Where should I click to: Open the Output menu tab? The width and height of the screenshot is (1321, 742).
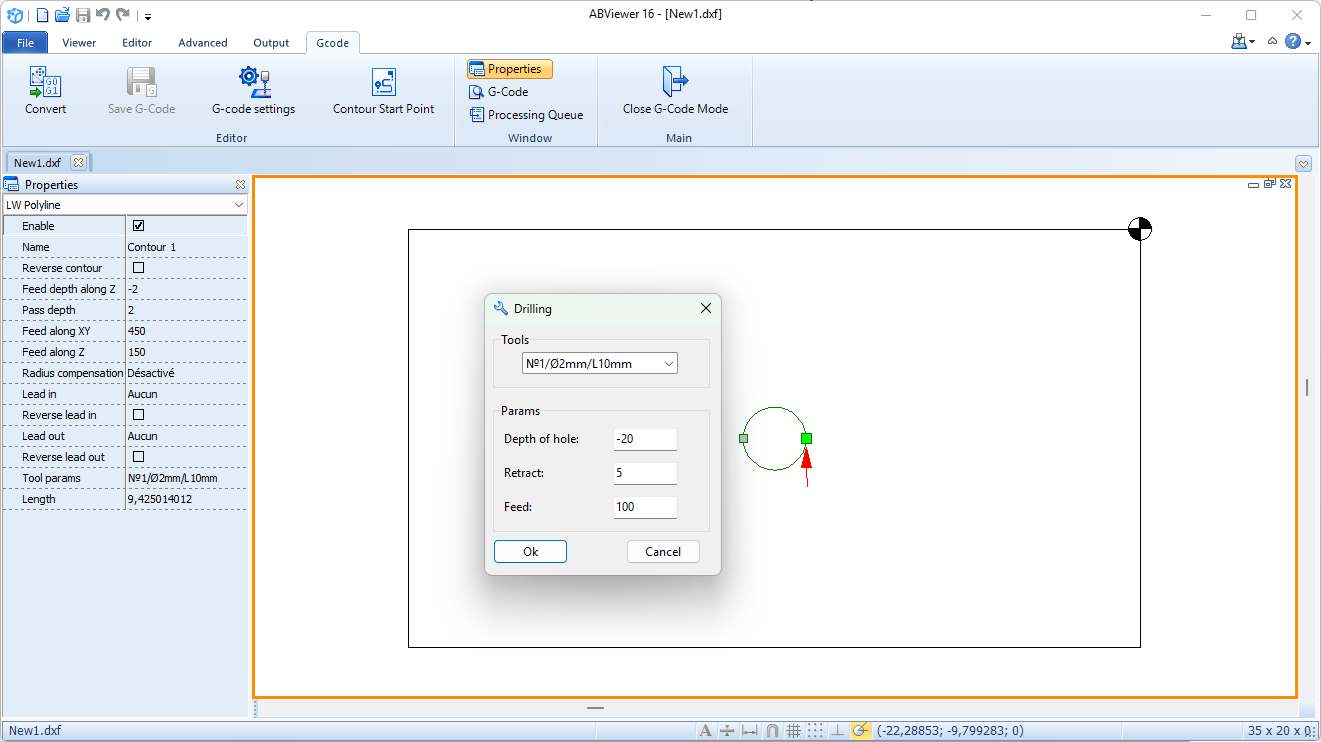click(271, 42)
